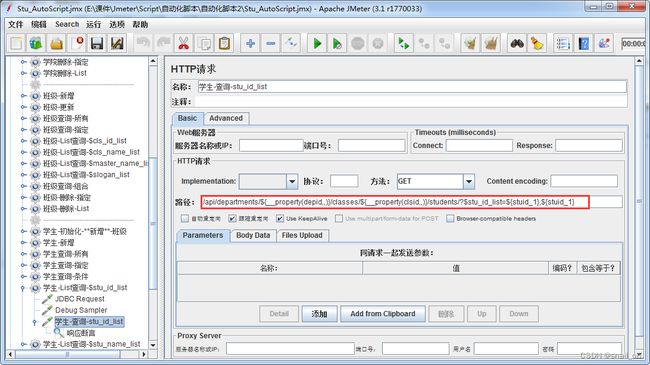Click the 删除 button
Screen dimensions: 650x365
click(446, 314)
